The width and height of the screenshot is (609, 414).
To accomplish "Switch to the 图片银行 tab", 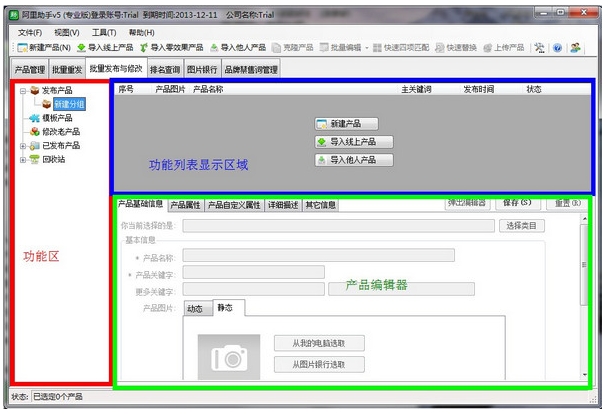I will 202,70.
